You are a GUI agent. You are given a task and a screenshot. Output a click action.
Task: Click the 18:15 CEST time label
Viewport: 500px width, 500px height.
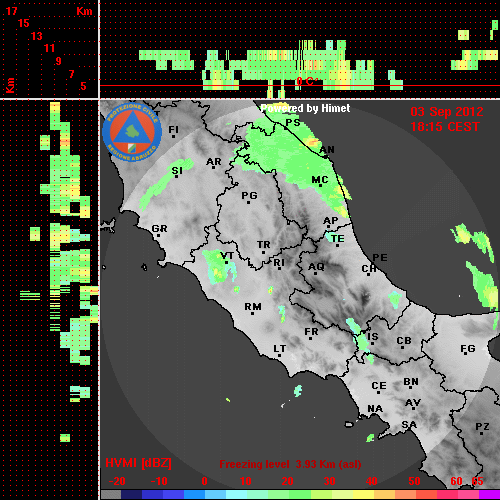[445, 127]
